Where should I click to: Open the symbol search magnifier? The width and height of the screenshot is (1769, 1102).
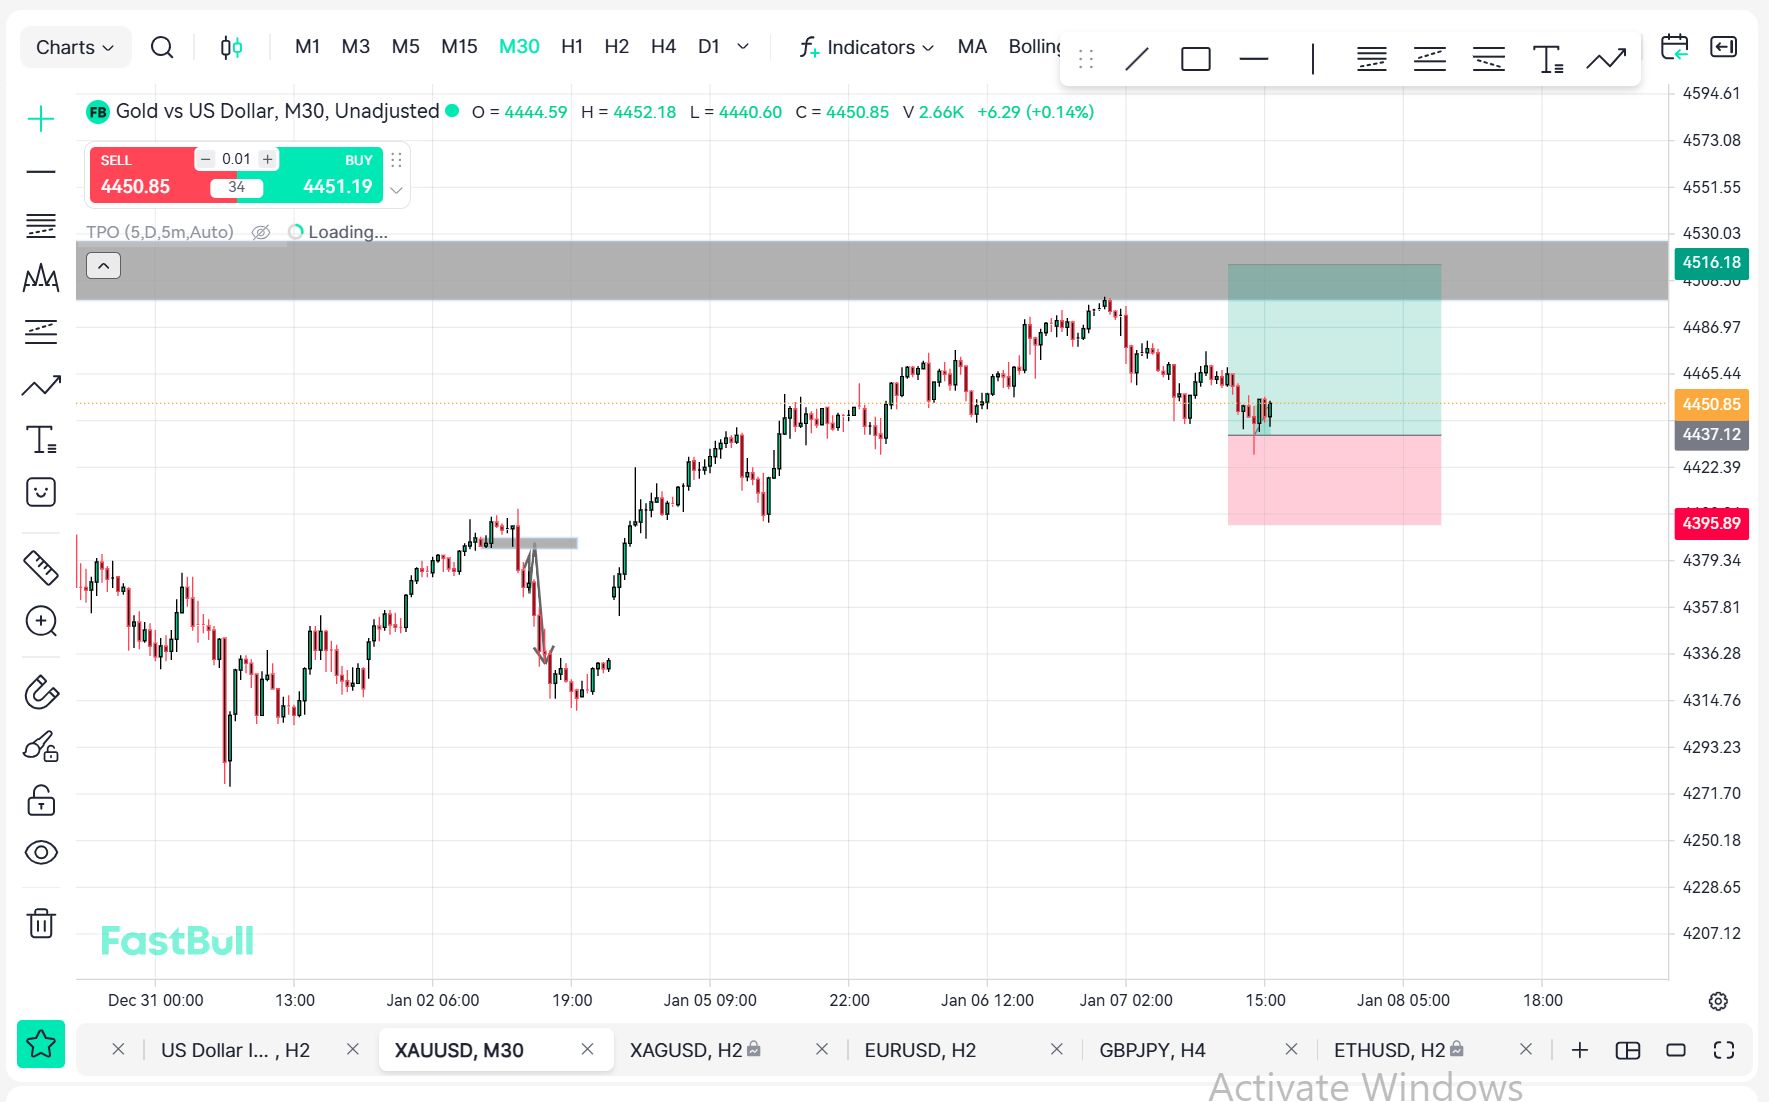click(162, 47)
